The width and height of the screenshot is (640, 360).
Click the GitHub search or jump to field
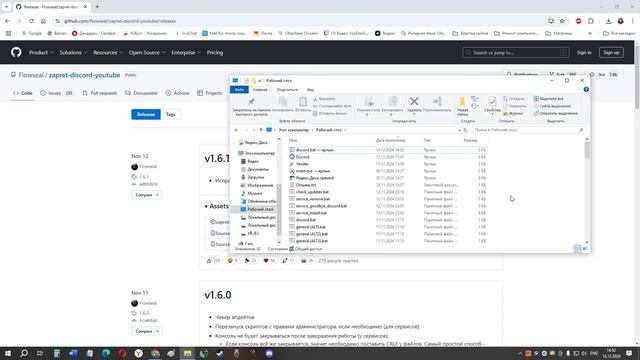[516, 52]
